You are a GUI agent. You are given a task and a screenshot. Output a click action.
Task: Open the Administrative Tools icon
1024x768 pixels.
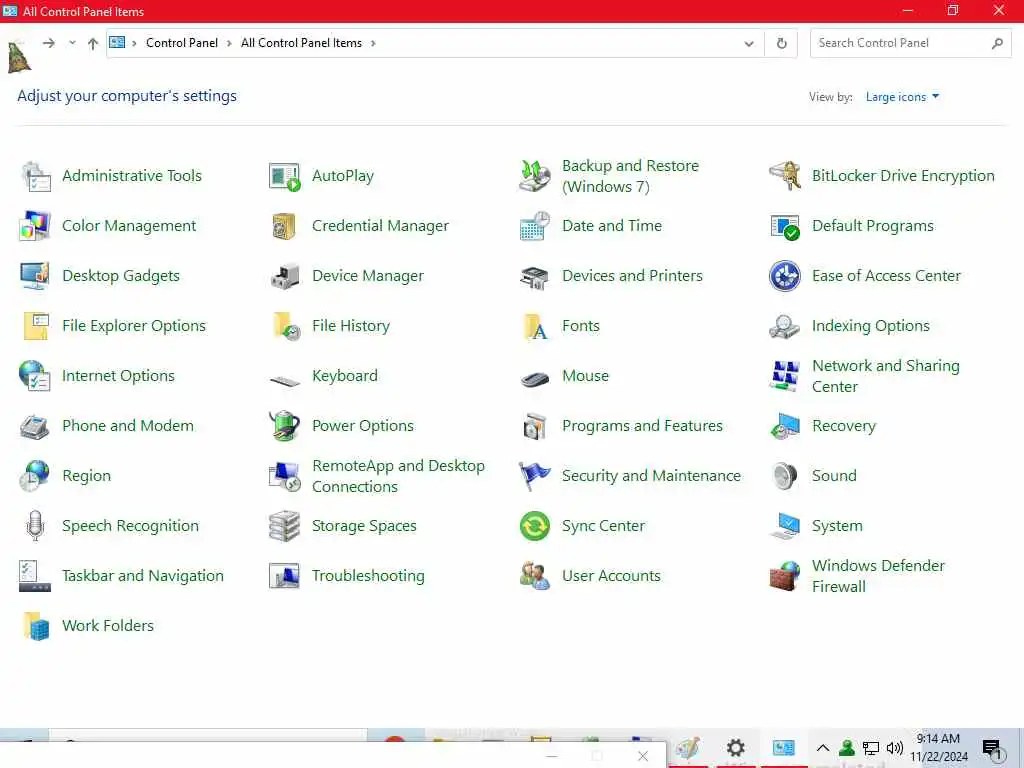point(35,176)
